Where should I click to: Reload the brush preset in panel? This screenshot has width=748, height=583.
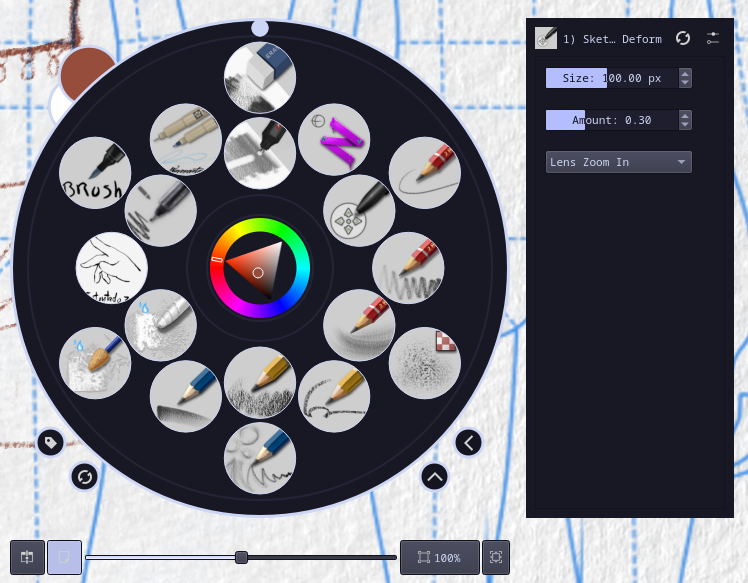pos(683,38)
